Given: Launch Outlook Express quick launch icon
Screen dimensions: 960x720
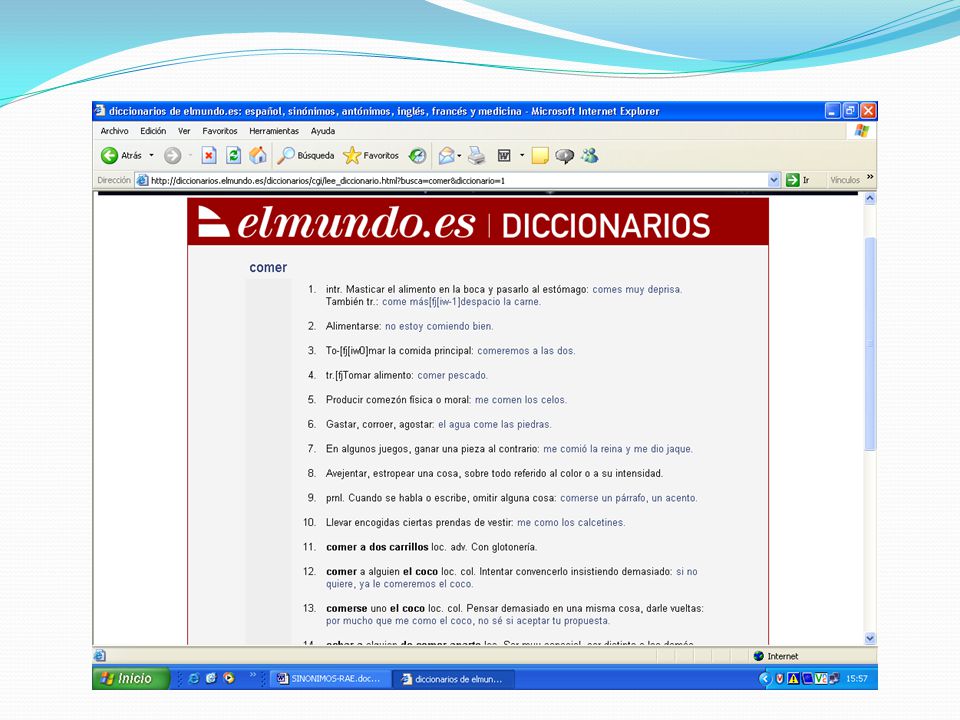Looking at the screenshot, I should coord(211,678).
